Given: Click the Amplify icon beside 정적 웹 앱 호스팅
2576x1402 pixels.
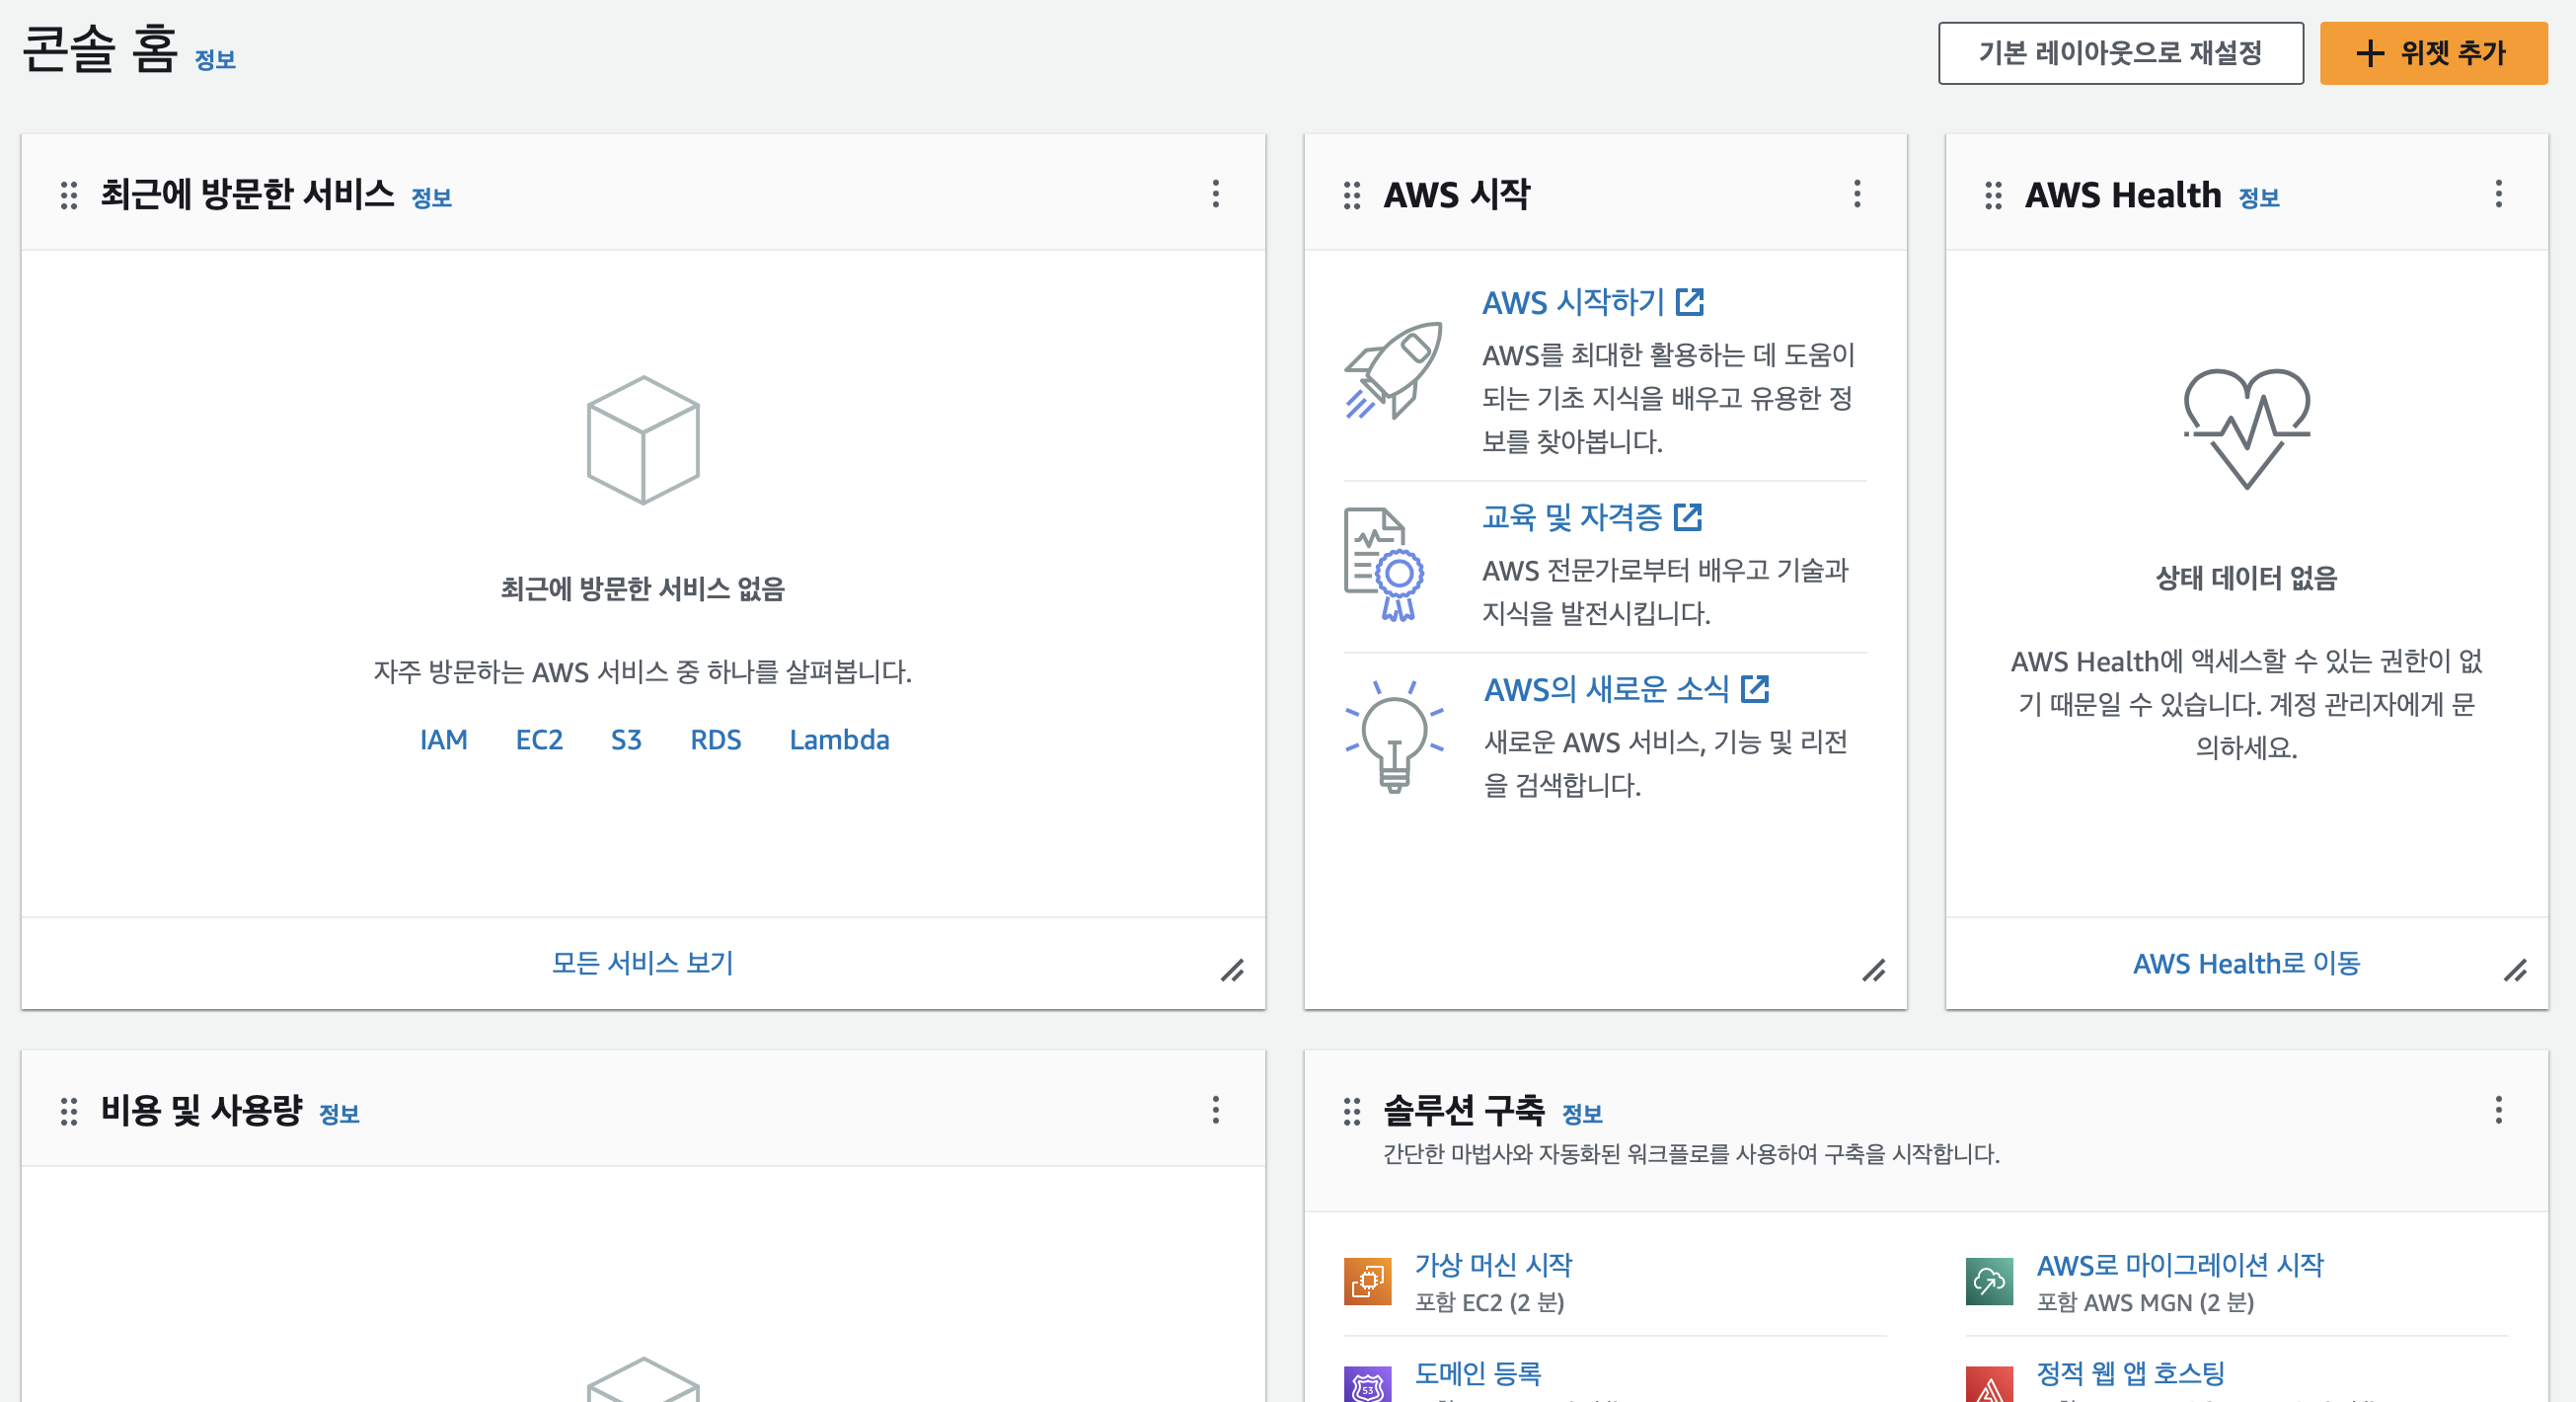Looking at the screenshot, I should point(1990,1386).
